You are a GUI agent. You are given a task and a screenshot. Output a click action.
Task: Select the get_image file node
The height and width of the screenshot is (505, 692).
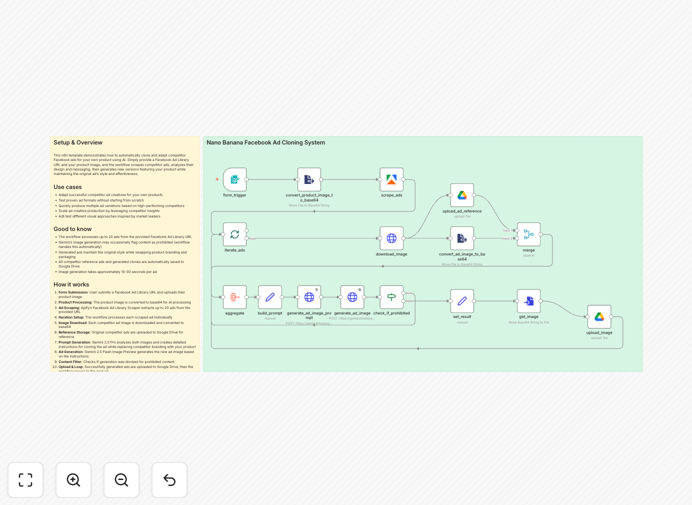click(x=529, y=301)
